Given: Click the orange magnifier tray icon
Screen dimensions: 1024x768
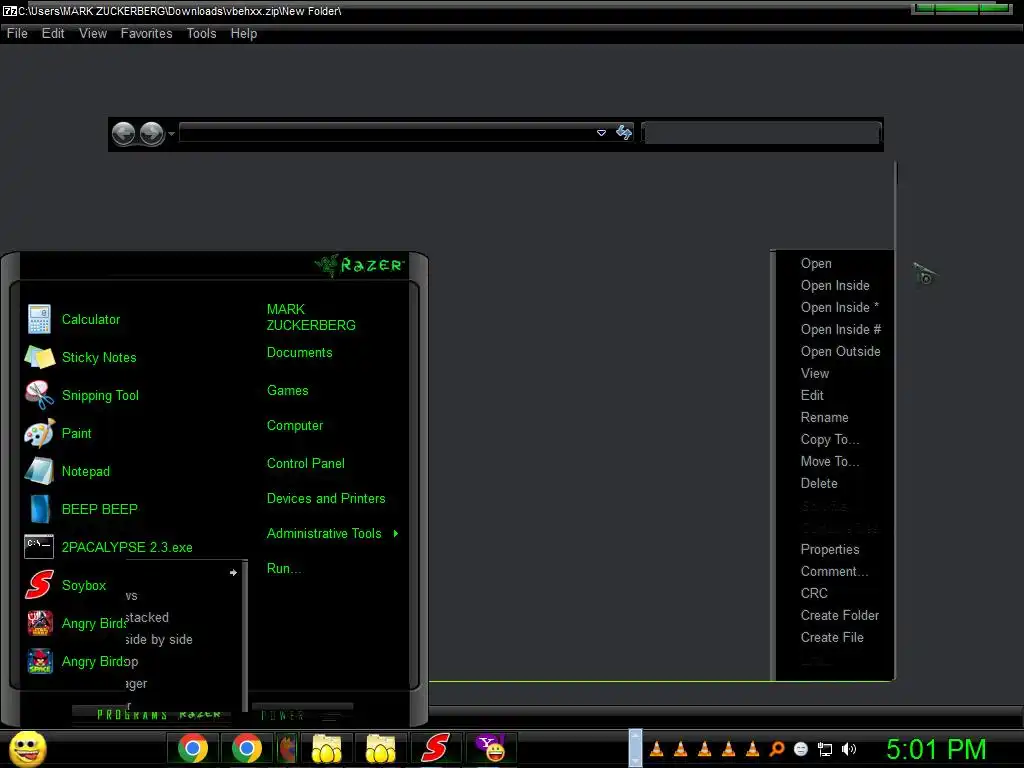Looking at the screenshot, I should pos(776,749).
